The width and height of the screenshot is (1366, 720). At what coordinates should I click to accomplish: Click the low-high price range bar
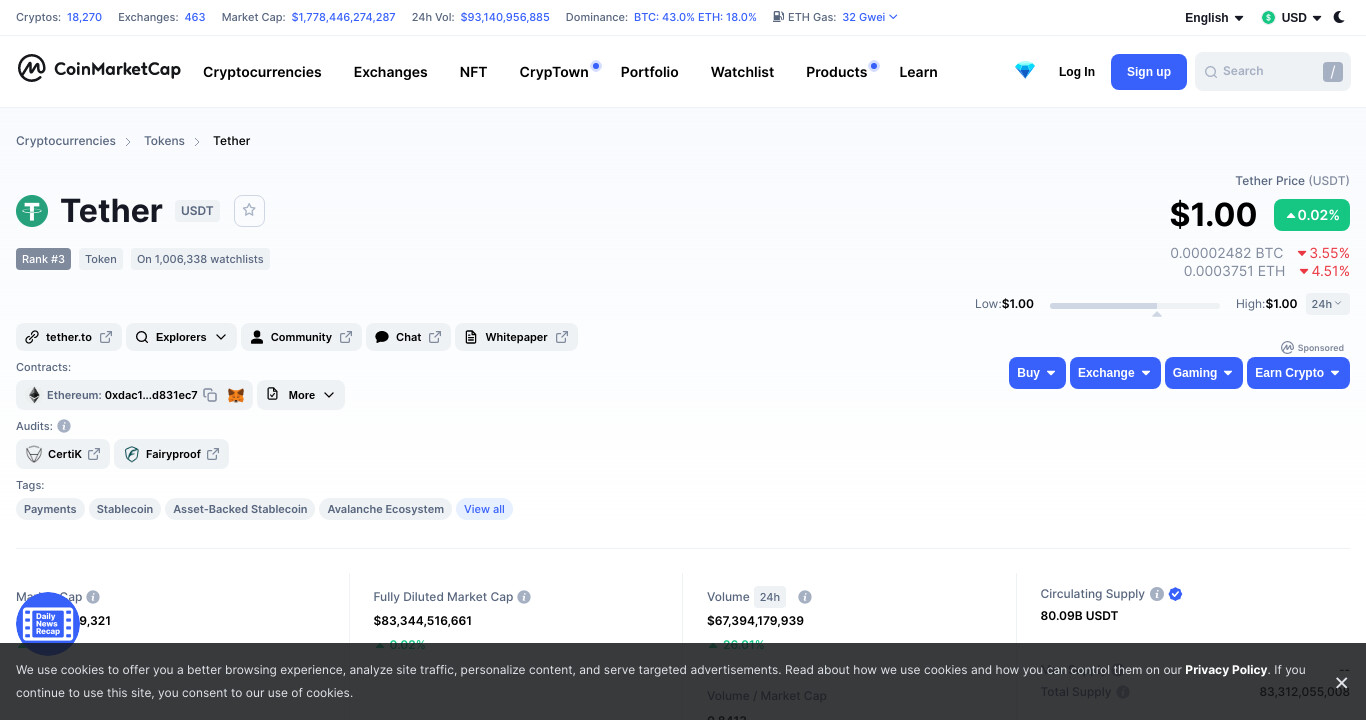click(x=1135, y=305)
